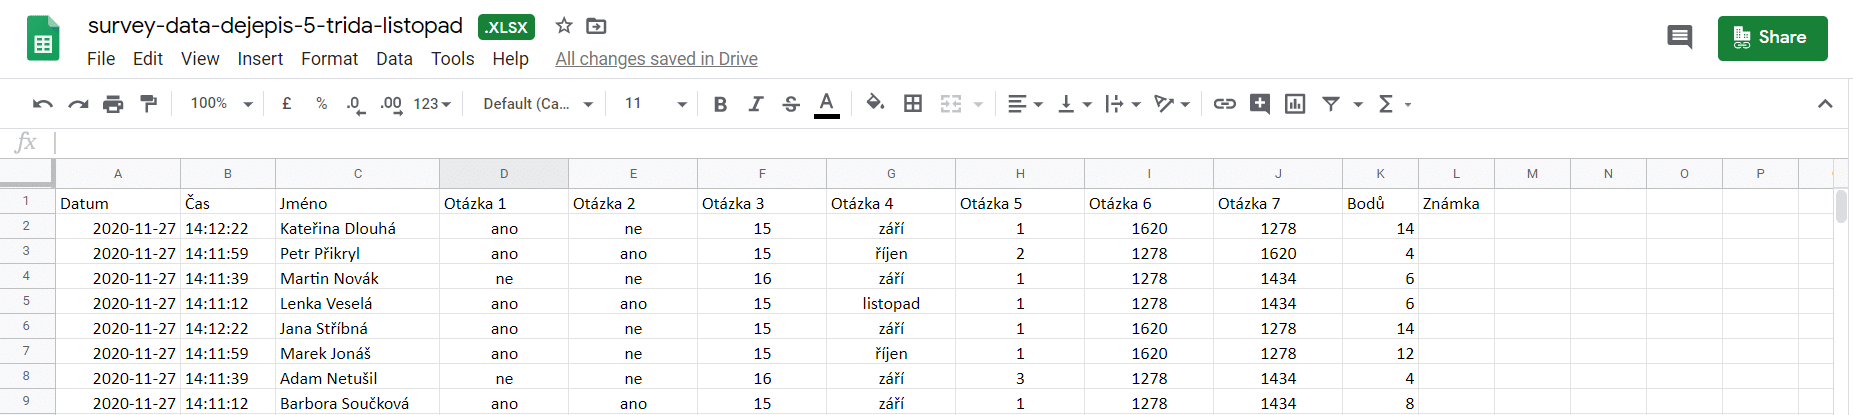Open the fill color bucket
The width and height of the screenshot is (1853, 415).
[875, 103]
